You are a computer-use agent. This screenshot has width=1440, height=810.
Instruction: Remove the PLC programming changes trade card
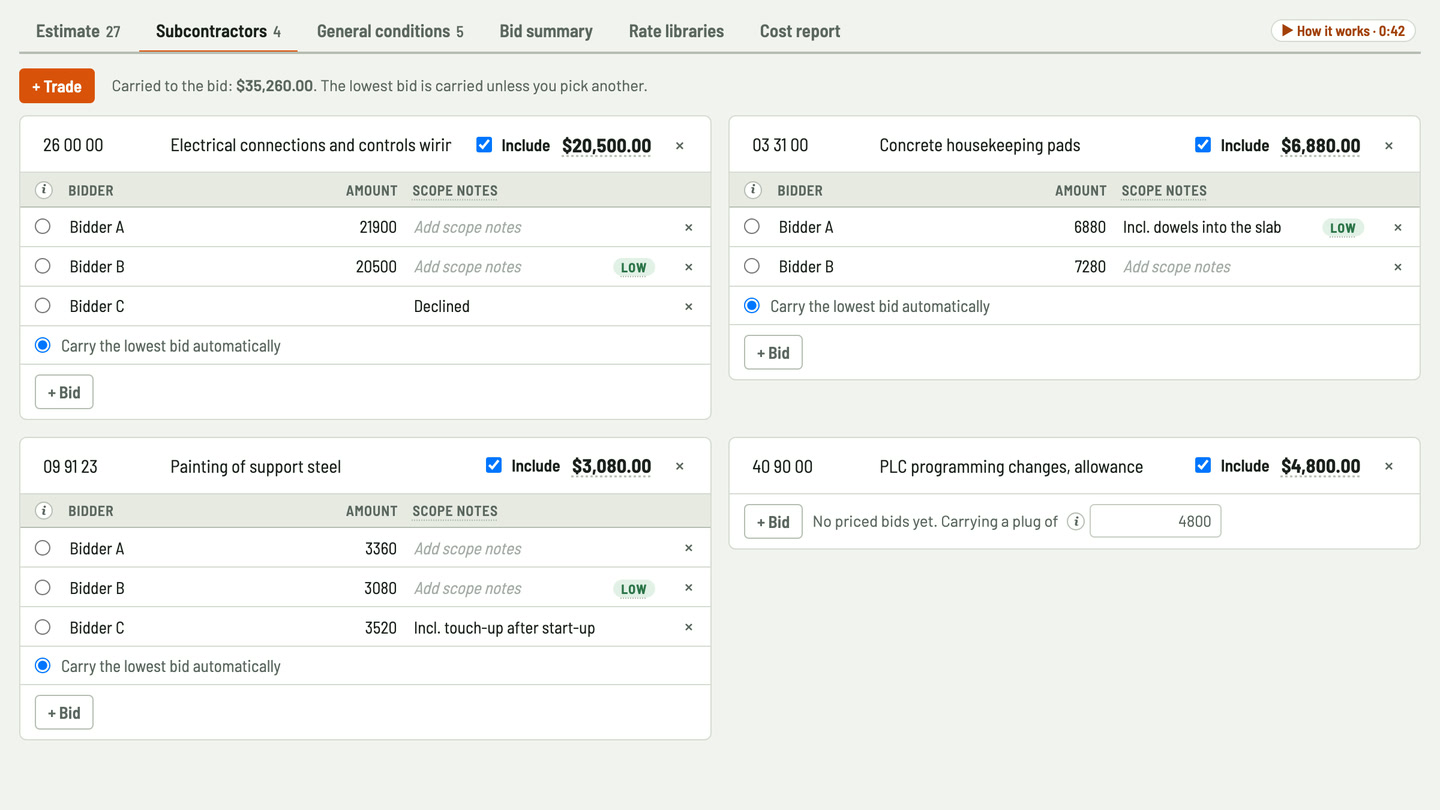click(x=1389, y=466)
